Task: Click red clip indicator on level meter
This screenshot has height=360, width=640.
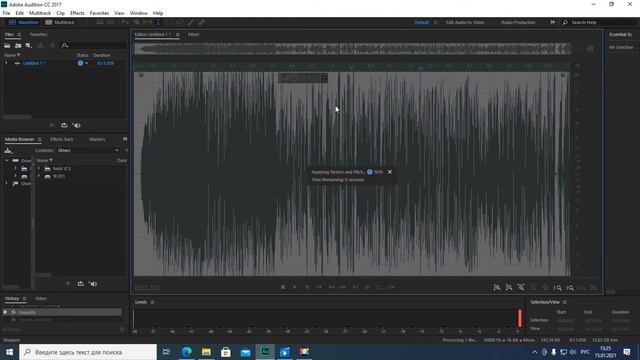Action: coord(520,318)
